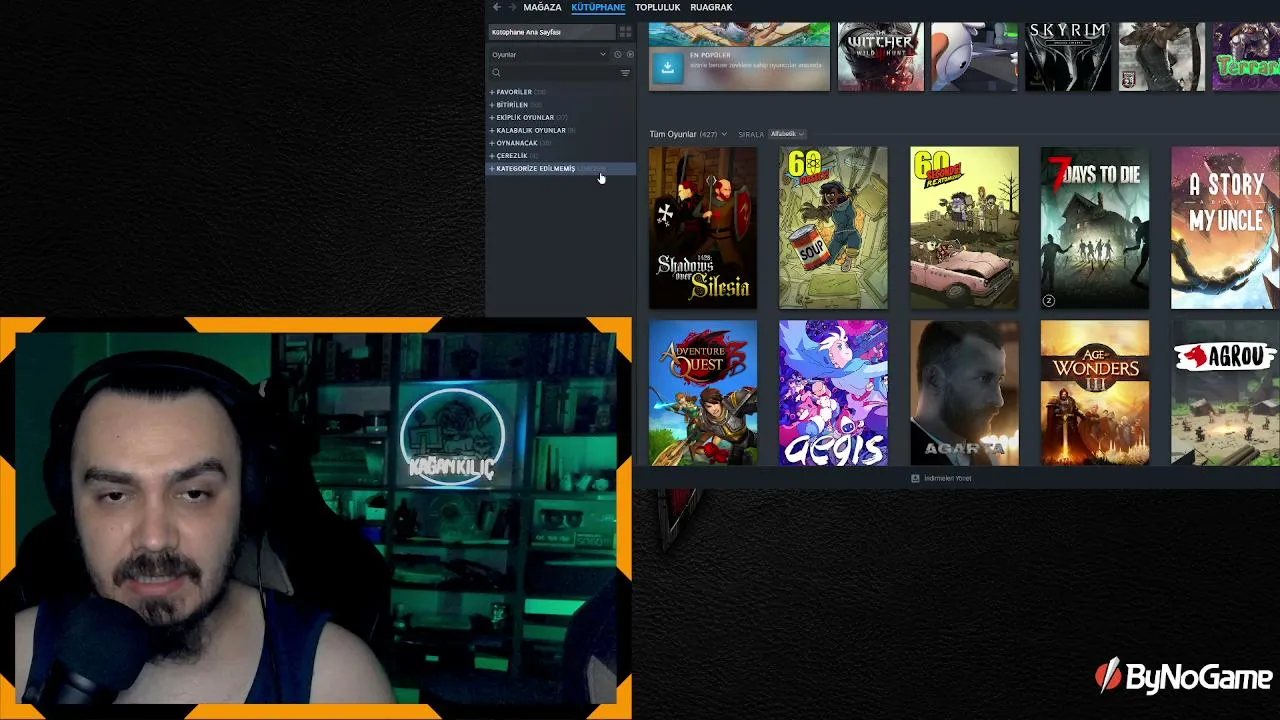Open the Agartha game cover
The height and width of the screenshot is (720, 1280).
(x=964, y=393)
